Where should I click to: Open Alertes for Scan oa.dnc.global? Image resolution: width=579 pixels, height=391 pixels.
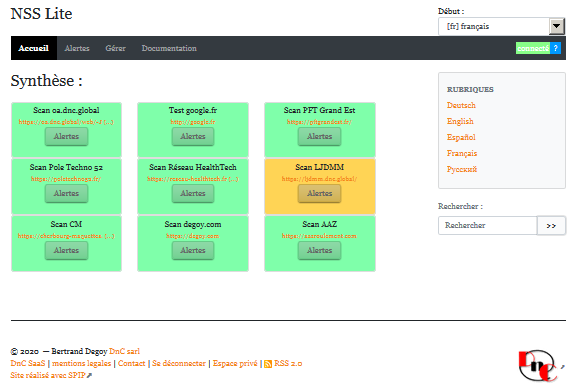[66, 136]
